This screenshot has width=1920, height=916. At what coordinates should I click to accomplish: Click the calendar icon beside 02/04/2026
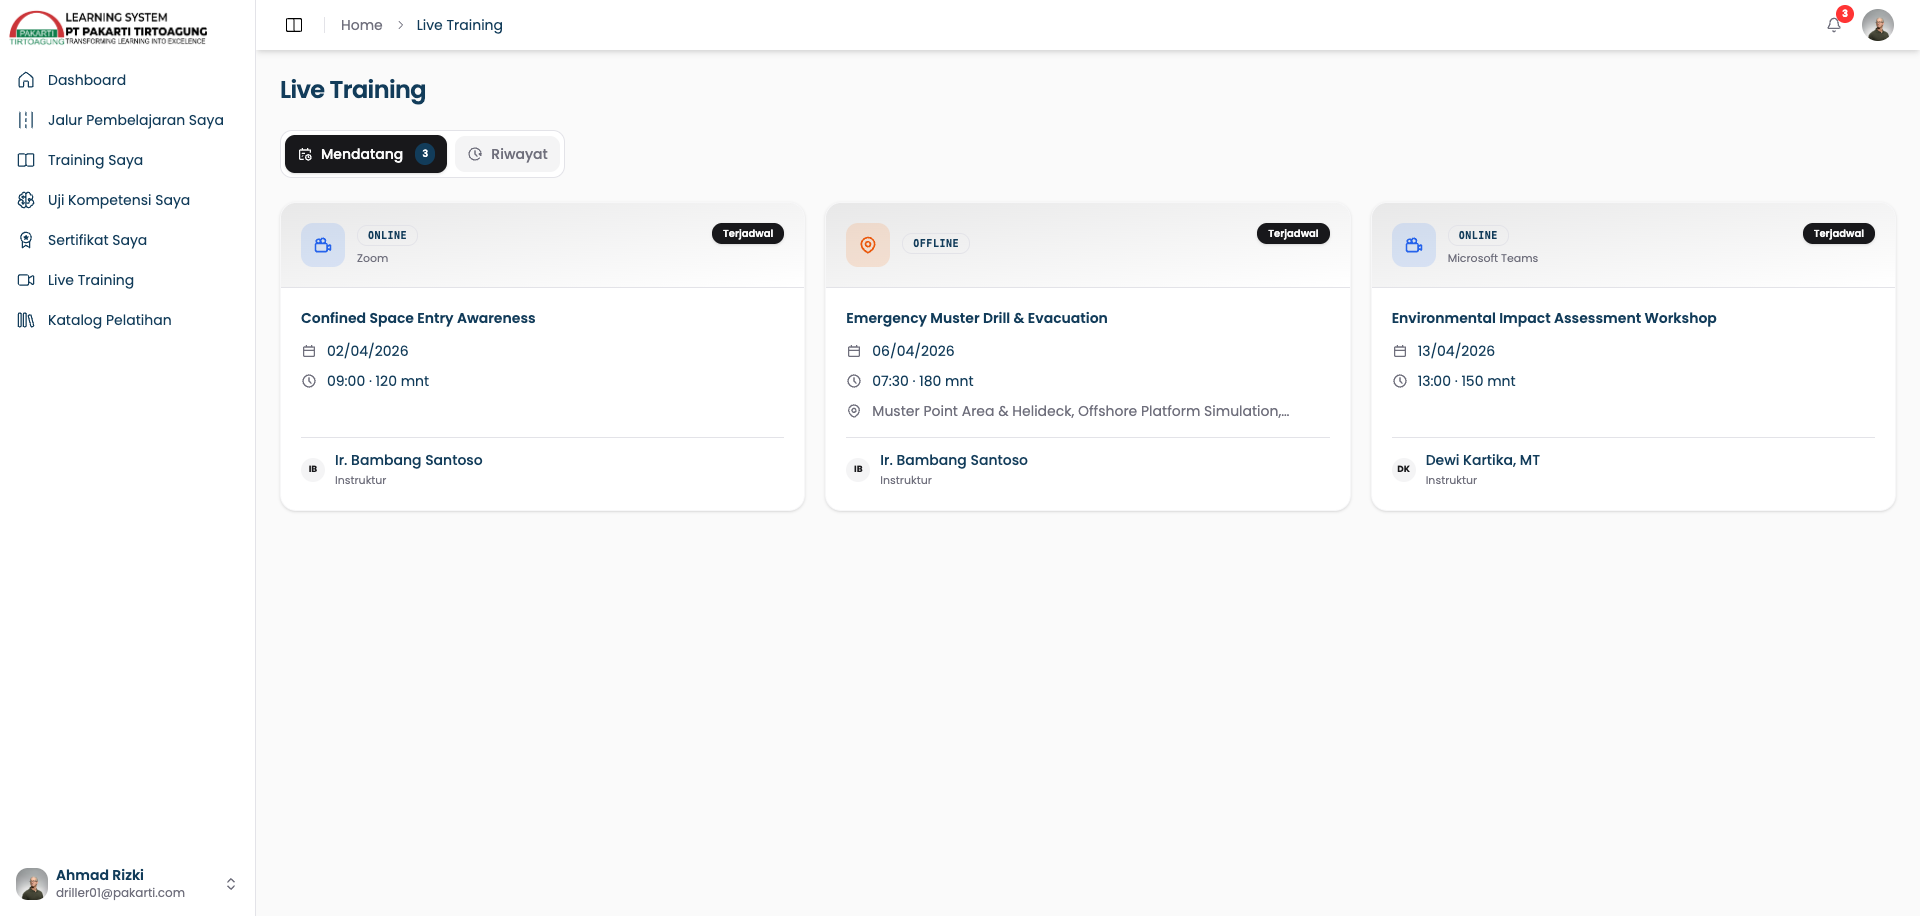(x=309, y=351)
